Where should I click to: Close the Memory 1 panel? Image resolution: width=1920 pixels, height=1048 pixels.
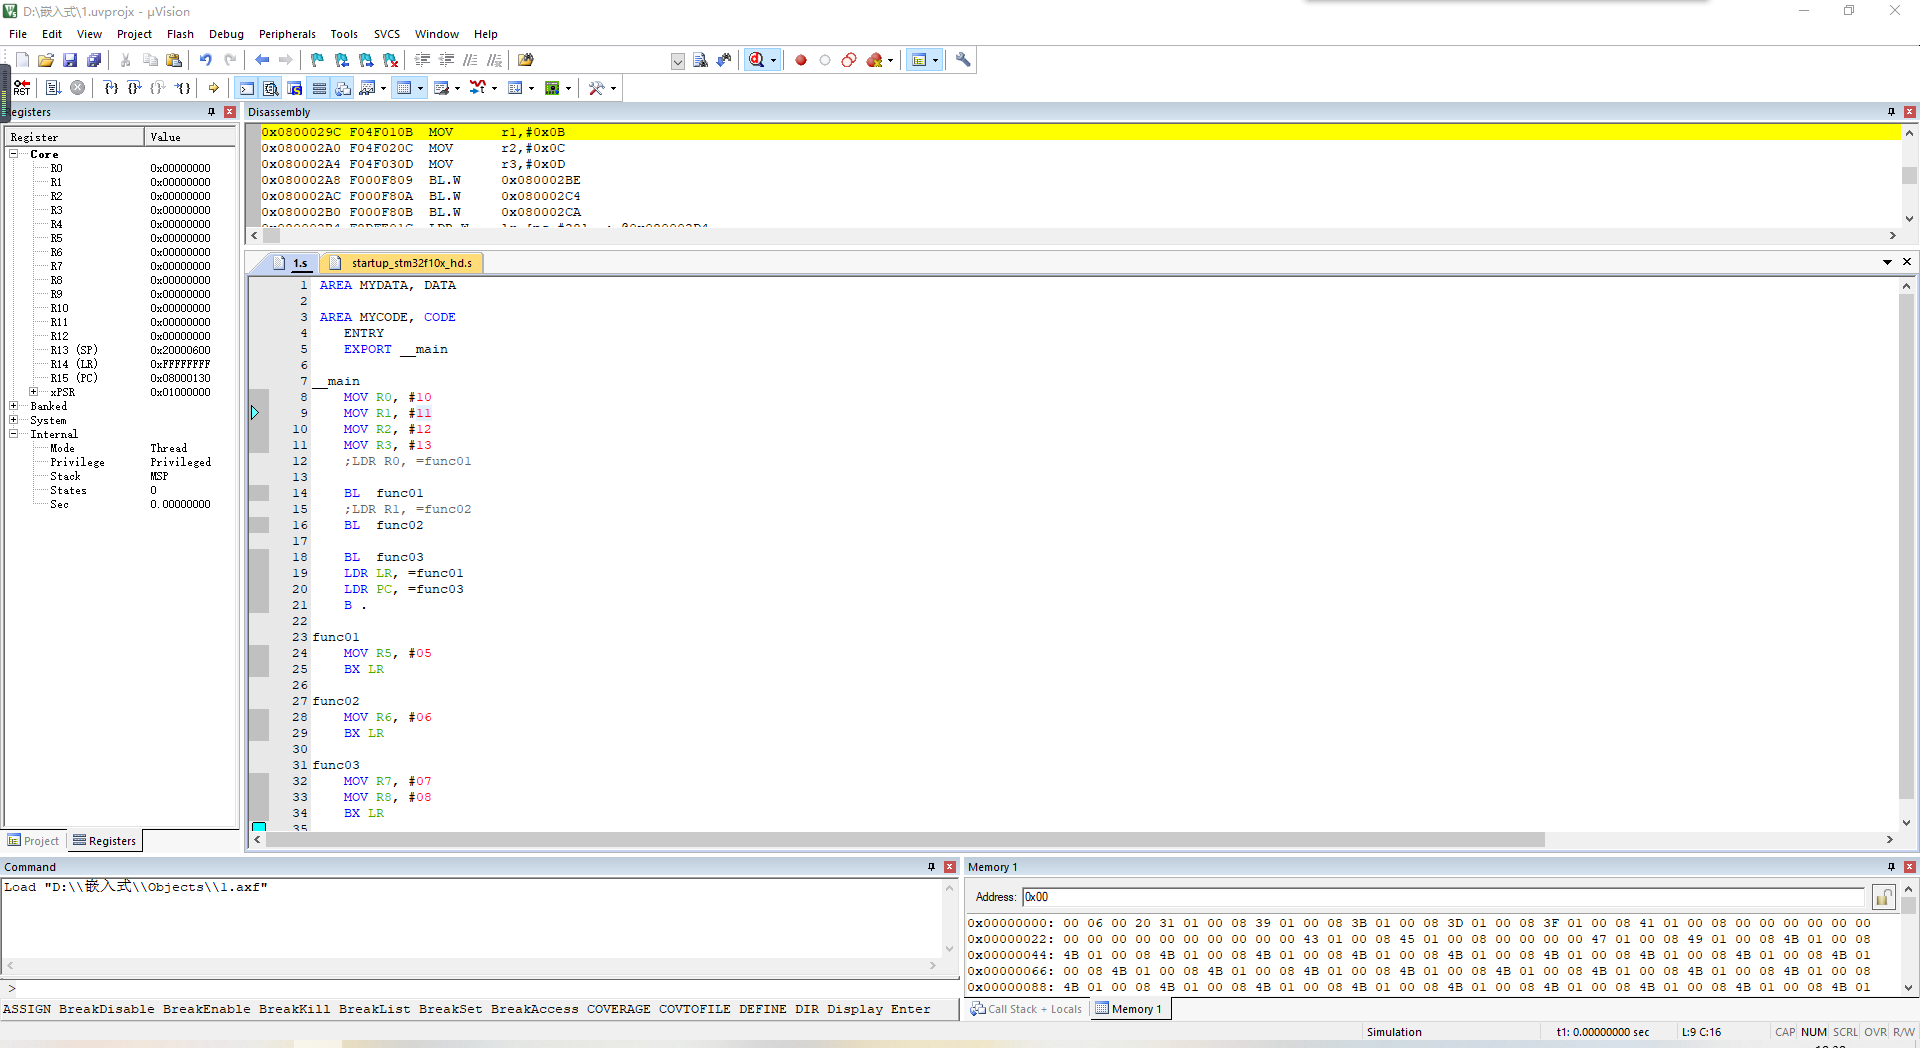(1910, 867)
